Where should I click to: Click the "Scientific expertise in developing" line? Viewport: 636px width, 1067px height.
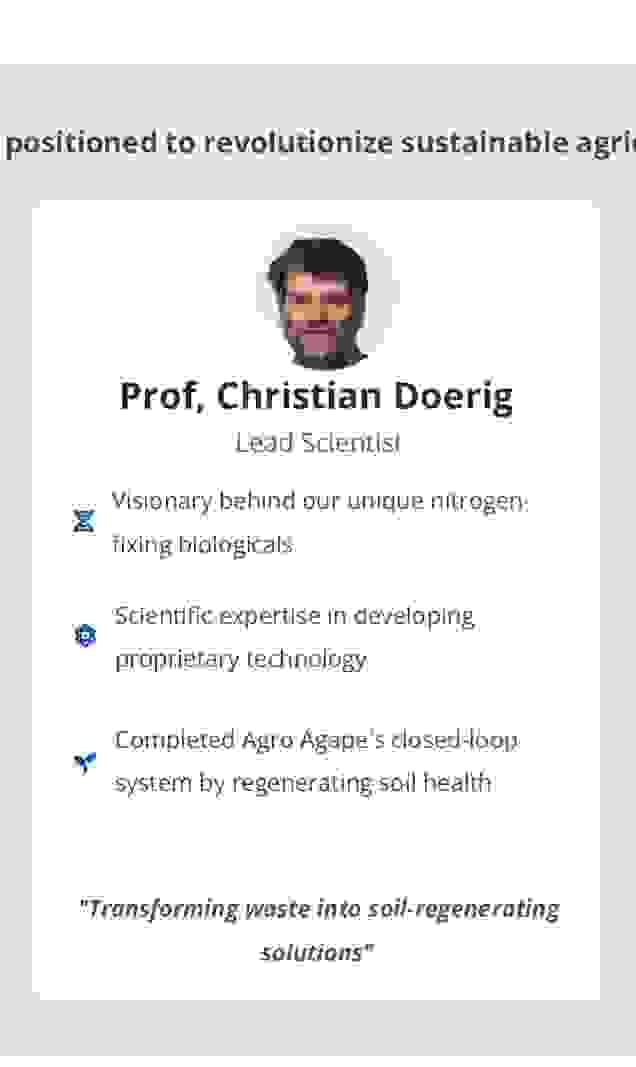pos(294,616)
